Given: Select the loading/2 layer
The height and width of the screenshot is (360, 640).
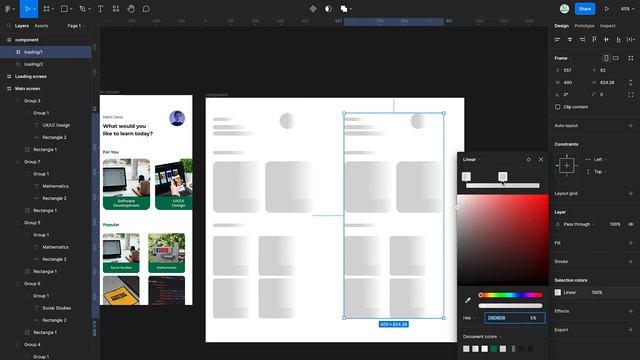Looking at the screenshot, I should coord(33,64).
